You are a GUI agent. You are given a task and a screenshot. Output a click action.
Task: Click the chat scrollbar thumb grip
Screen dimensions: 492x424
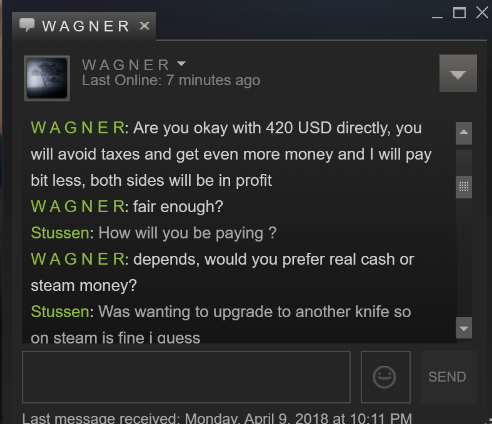click(464, 187)
